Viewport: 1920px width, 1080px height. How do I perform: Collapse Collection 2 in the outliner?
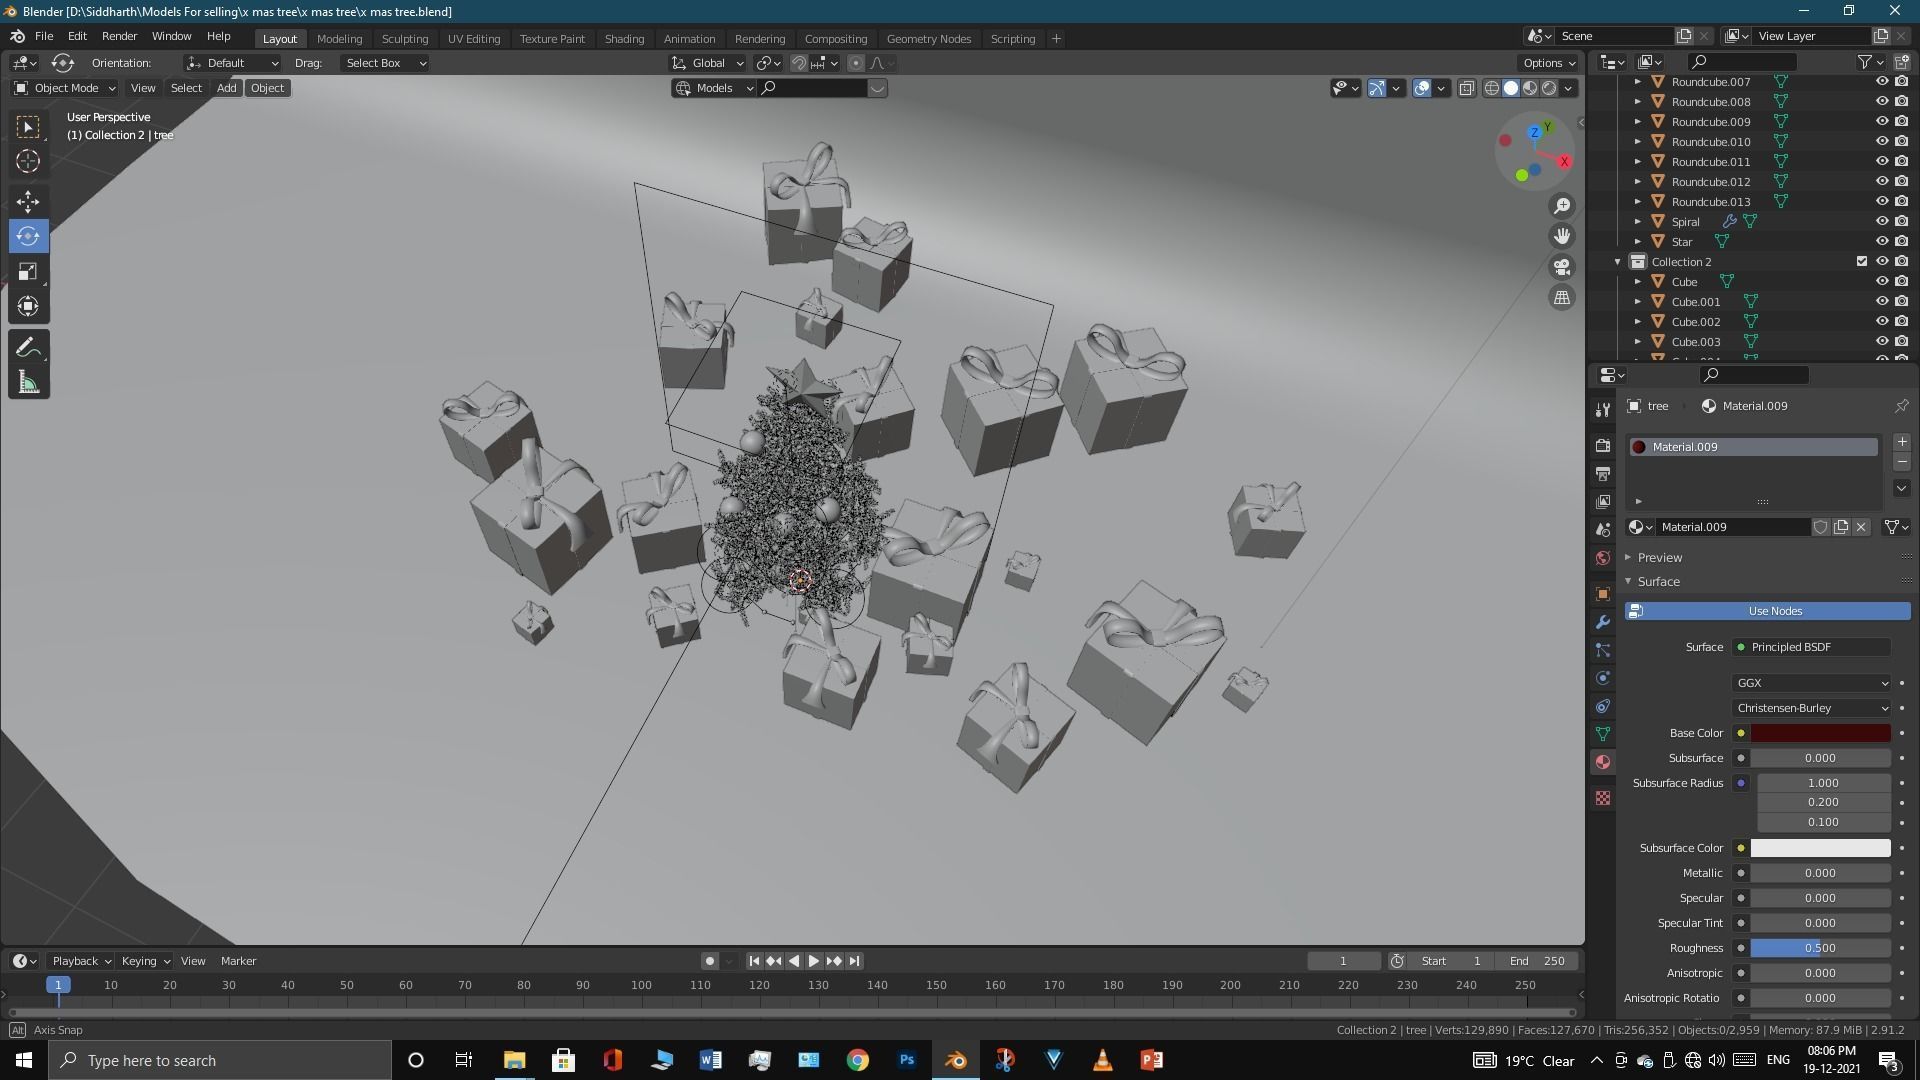pos(1617,262)
